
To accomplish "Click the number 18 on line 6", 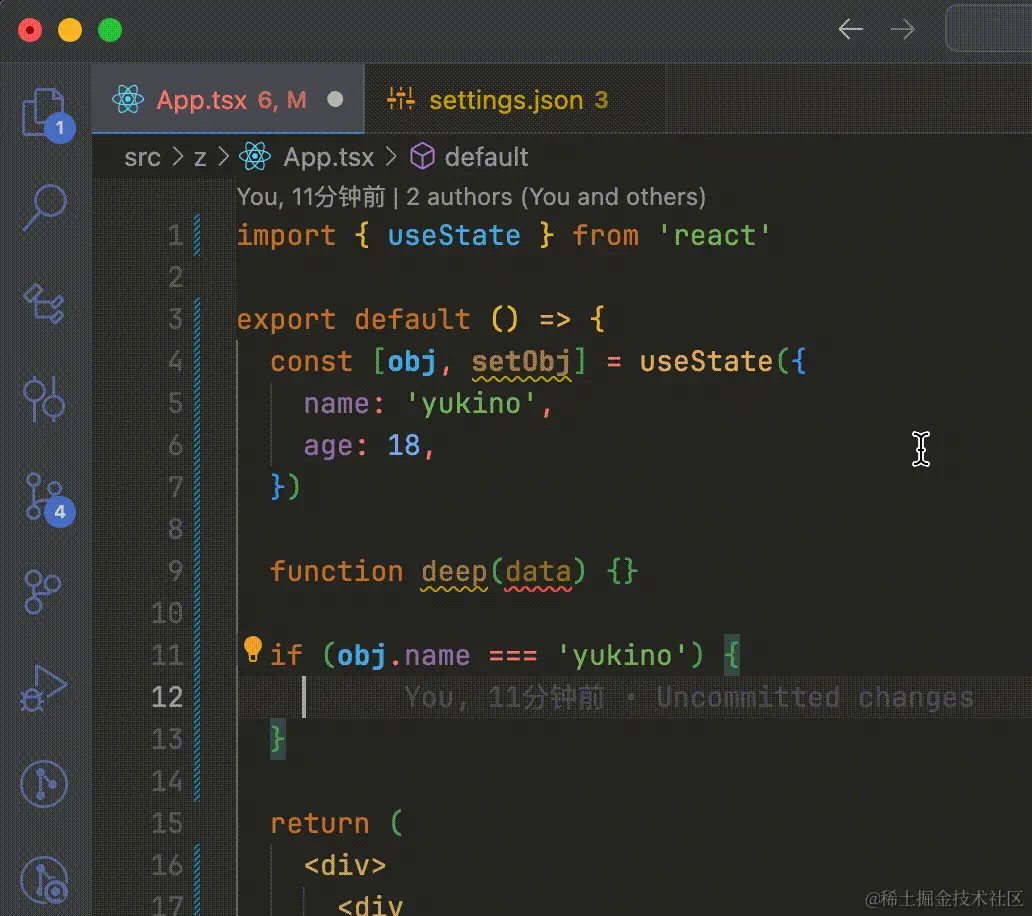I will 403,445.
